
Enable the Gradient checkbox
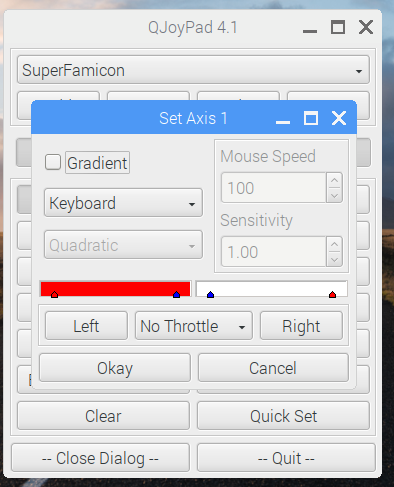point(53,162)
